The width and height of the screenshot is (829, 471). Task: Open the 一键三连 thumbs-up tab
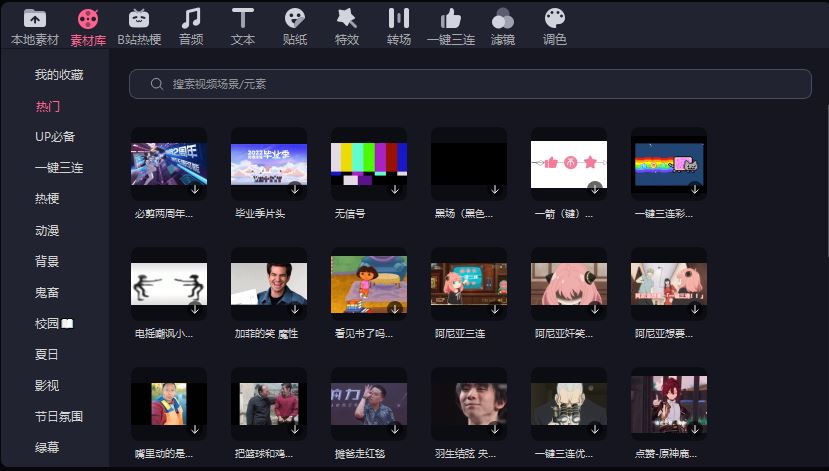pos(450,26)
